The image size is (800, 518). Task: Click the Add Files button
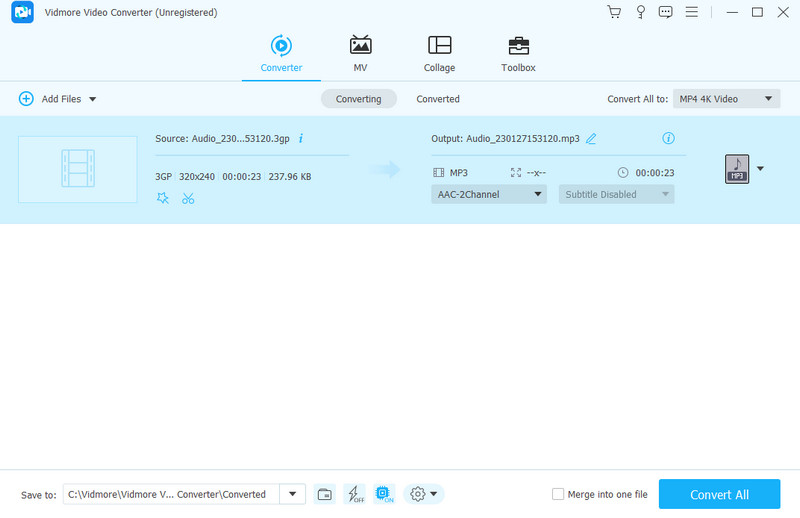[x=50, y=98]
